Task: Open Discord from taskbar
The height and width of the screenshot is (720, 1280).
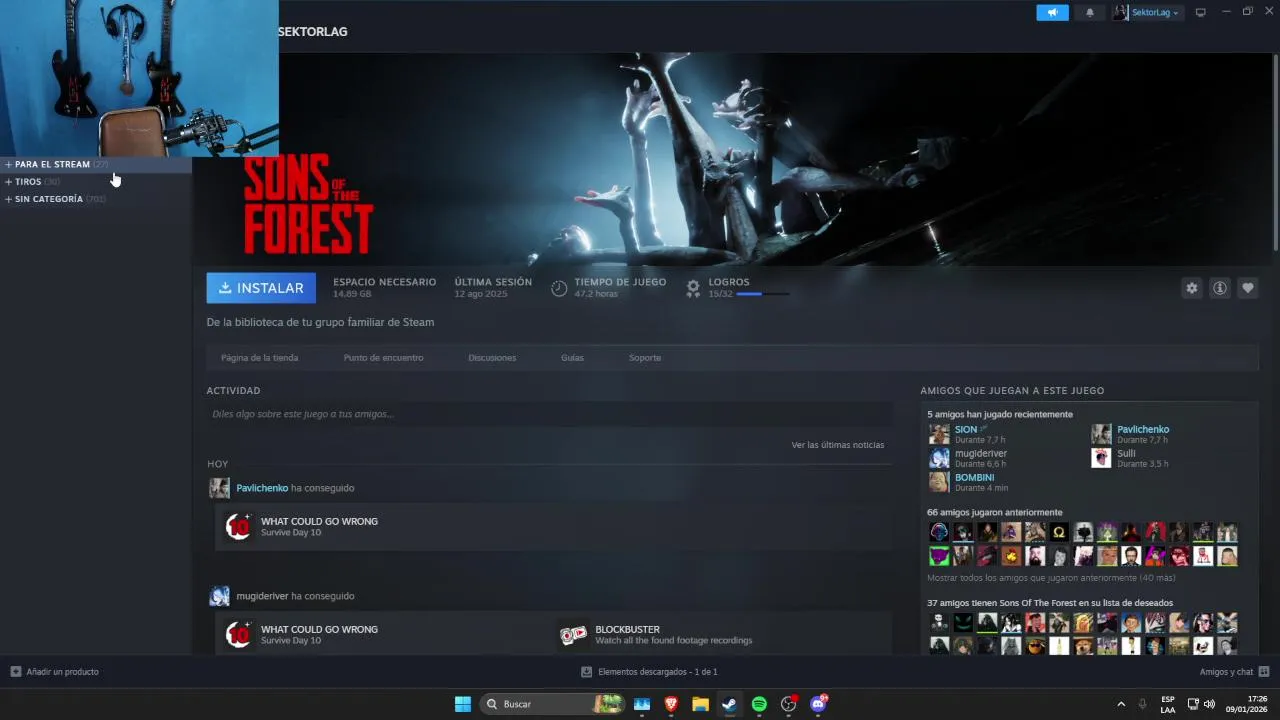Action: [818, 704]
